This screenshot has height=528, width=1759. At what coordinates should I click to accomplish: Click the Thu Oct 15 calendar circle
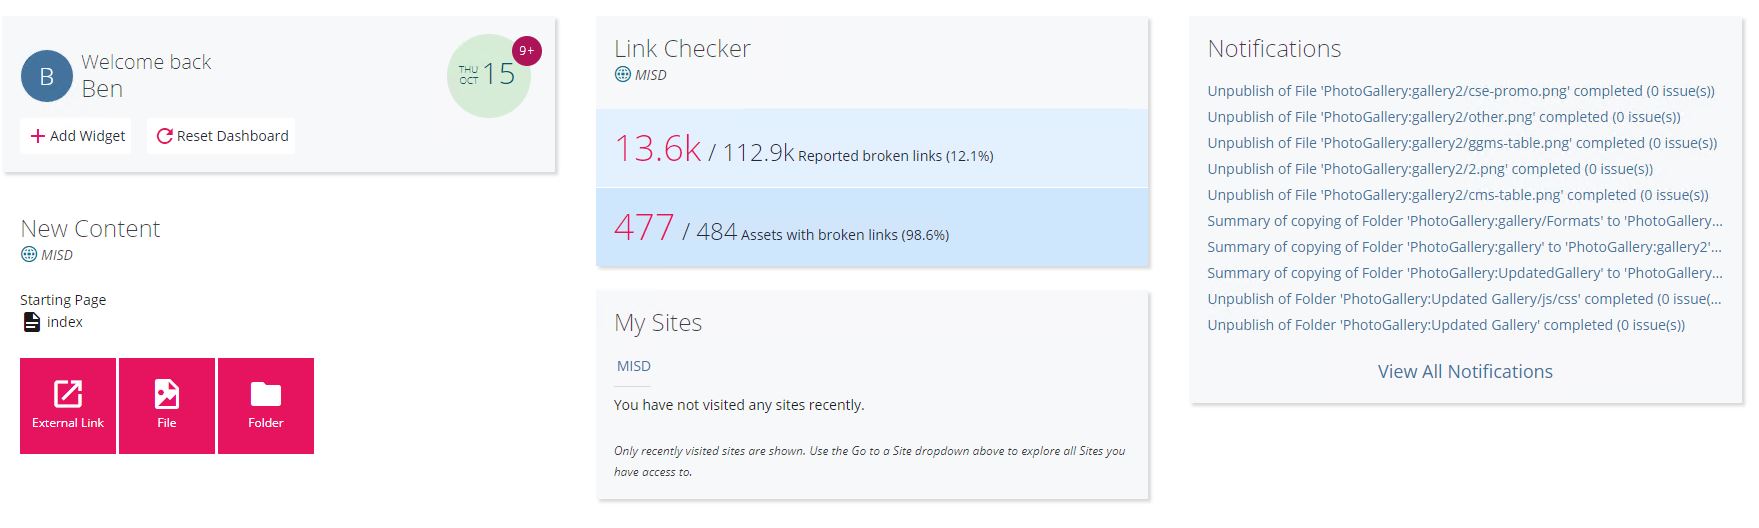(x=488, y=76)
